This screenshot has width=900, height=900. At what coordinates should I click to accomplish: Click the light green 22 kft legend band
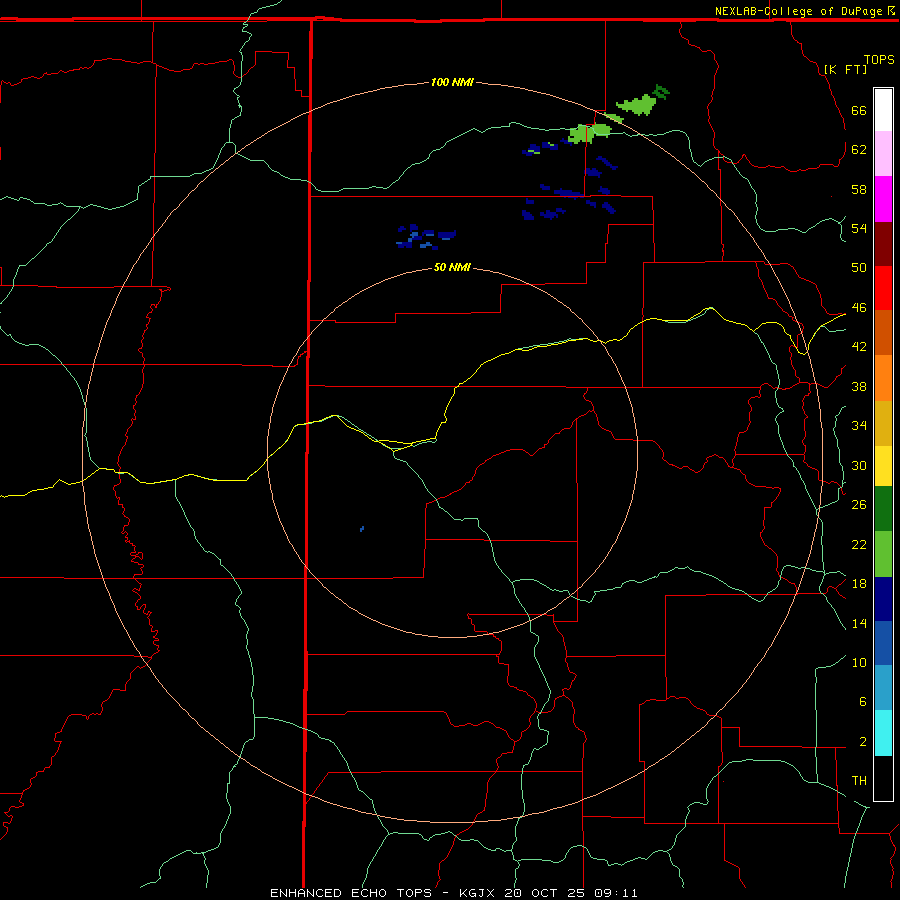[883, 554]
